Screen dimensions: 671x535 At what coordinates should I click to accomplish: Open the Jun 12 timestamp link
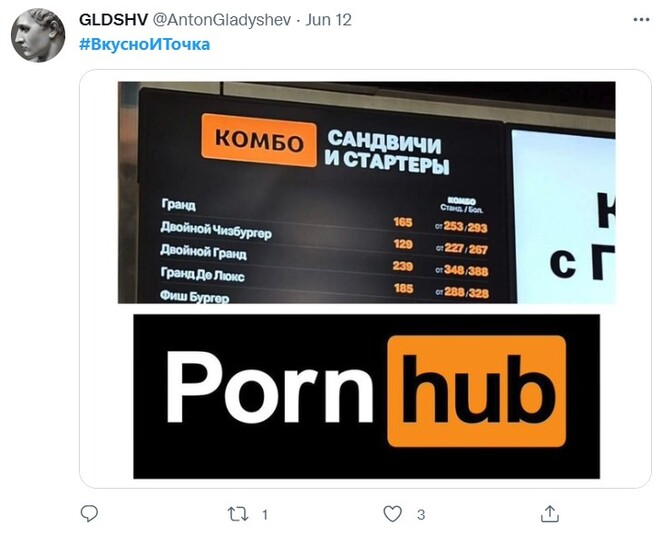(328, 20)
